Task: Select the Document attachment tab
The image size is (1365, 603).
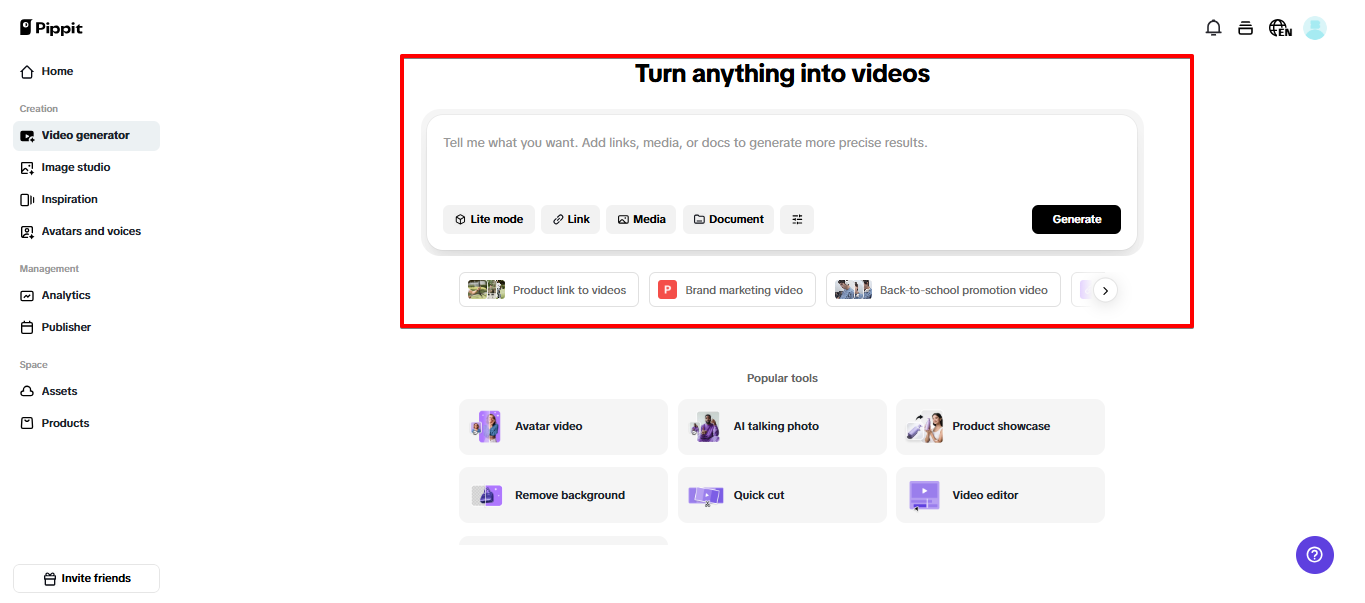Action: tap(728, 219)
